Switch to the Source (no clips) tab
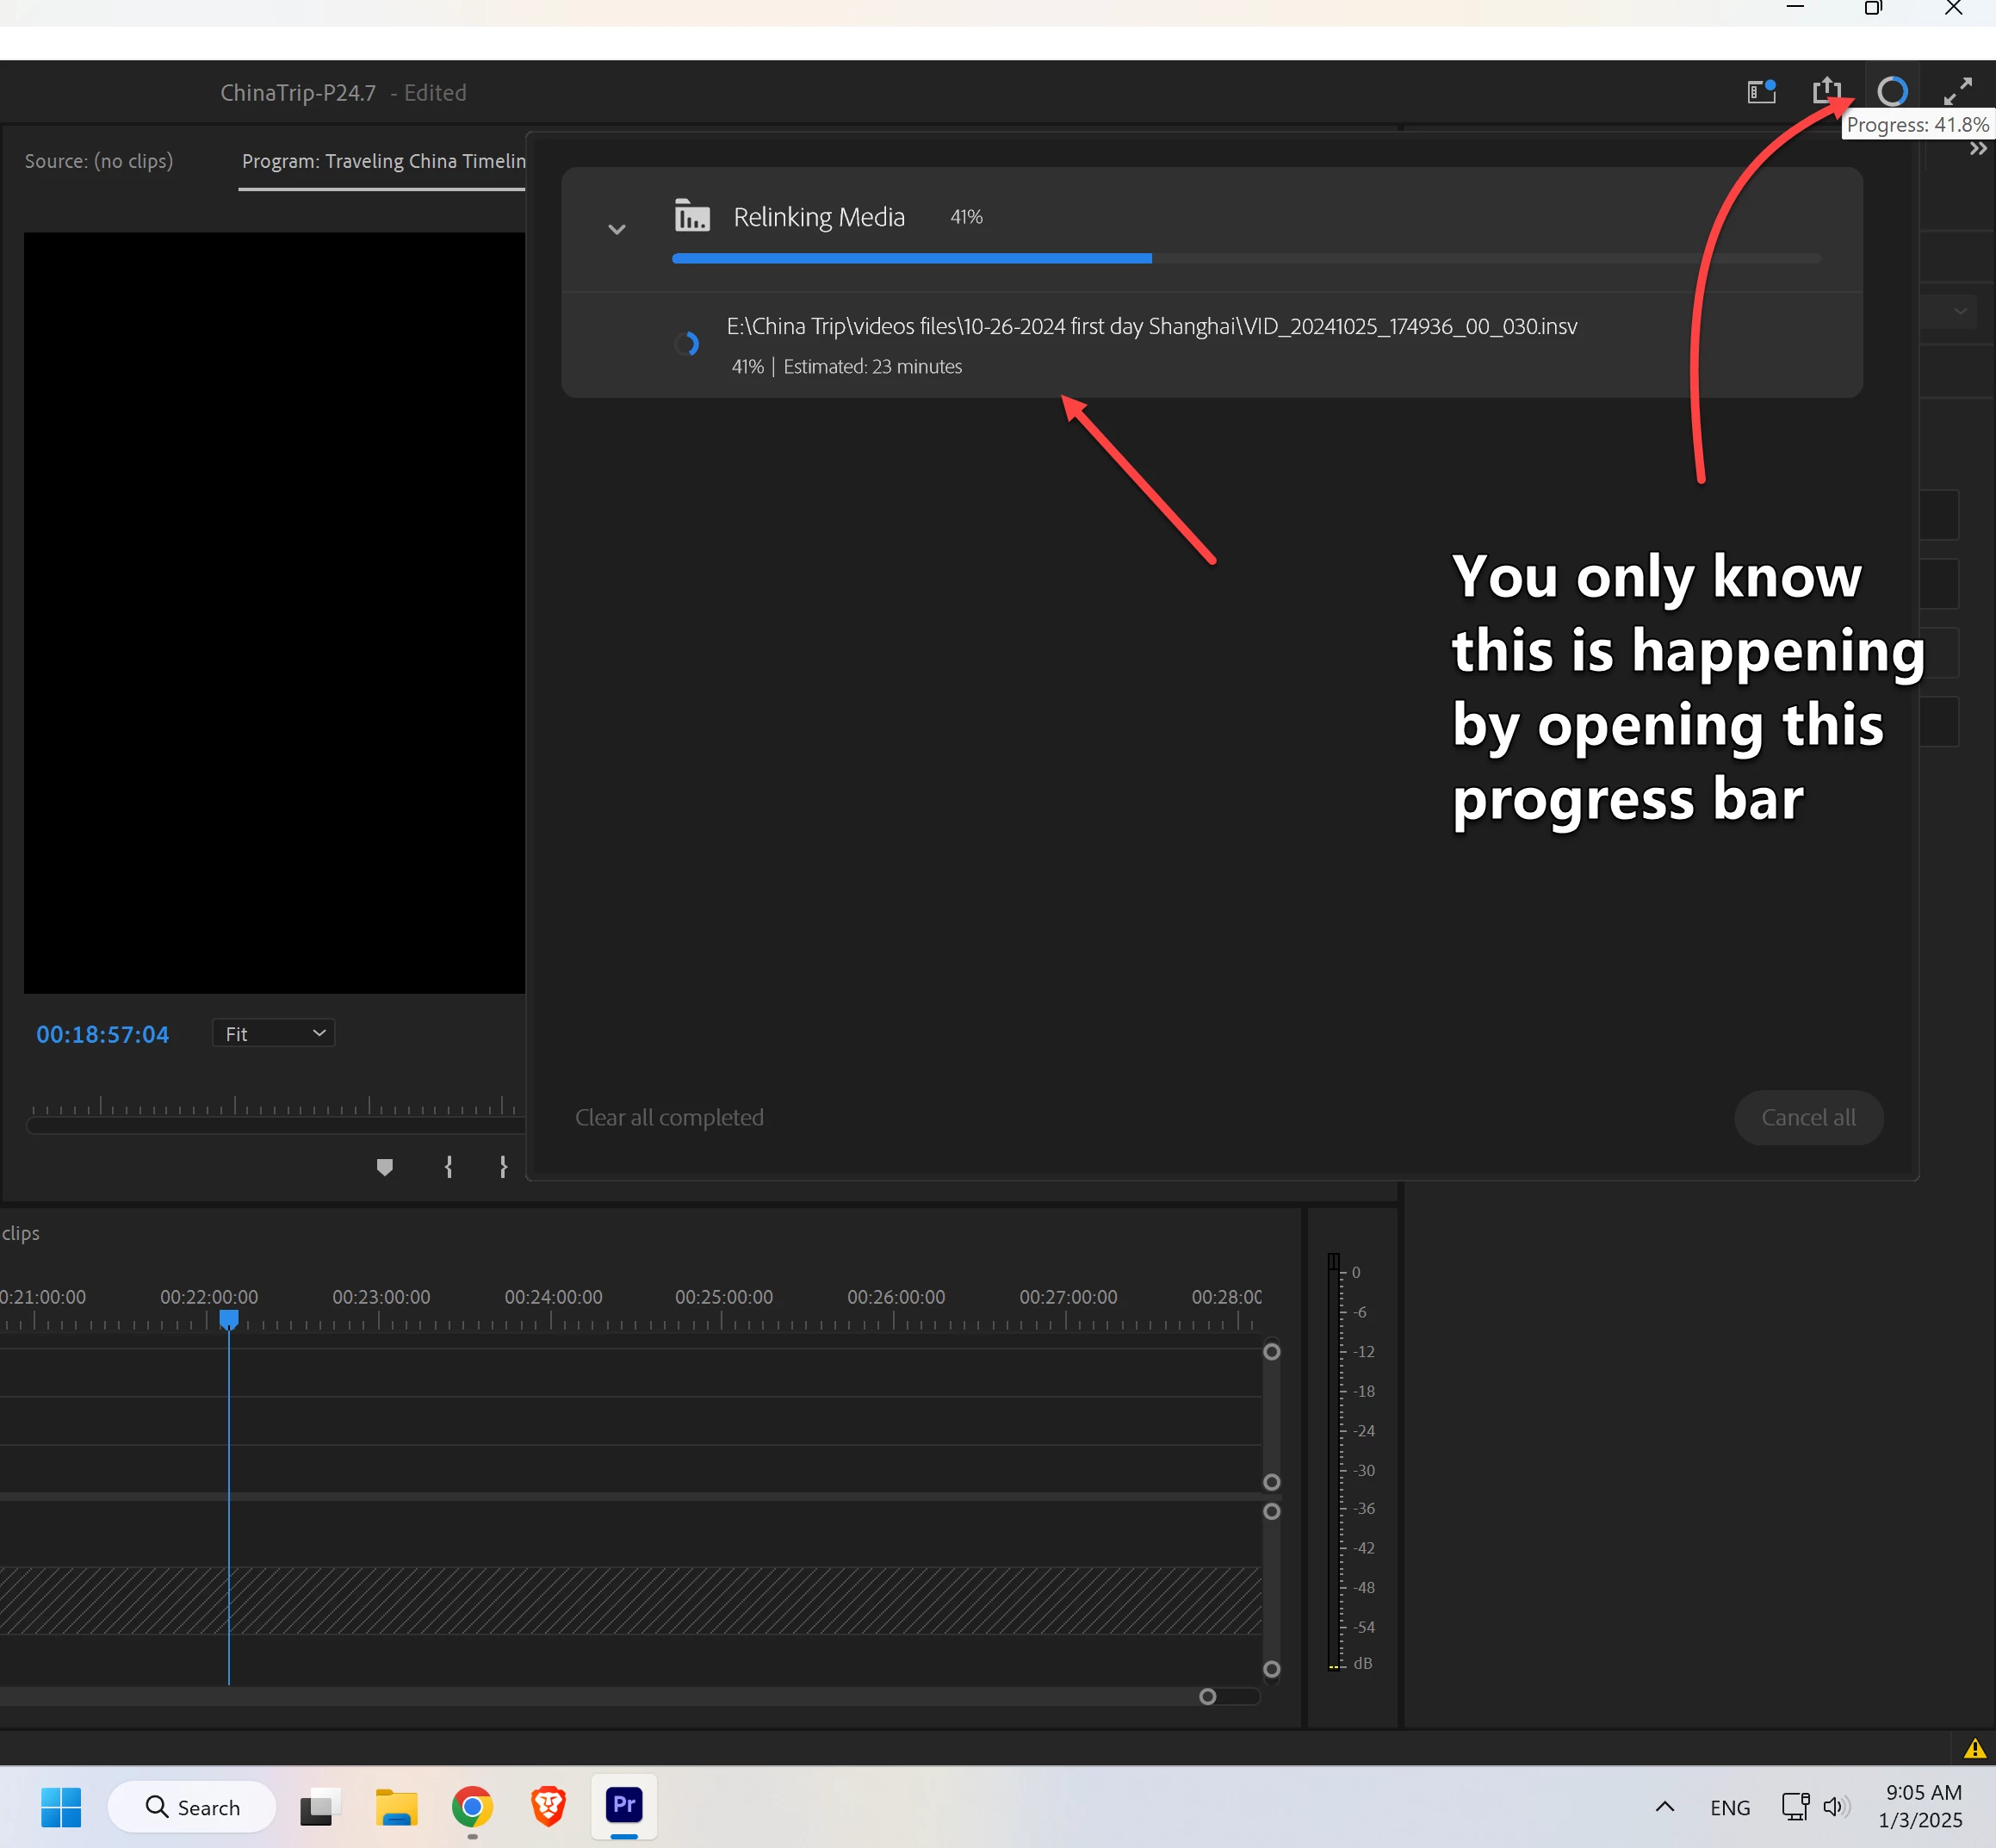This screenshot has width=1996, height=1848. [x=99, y=161]
